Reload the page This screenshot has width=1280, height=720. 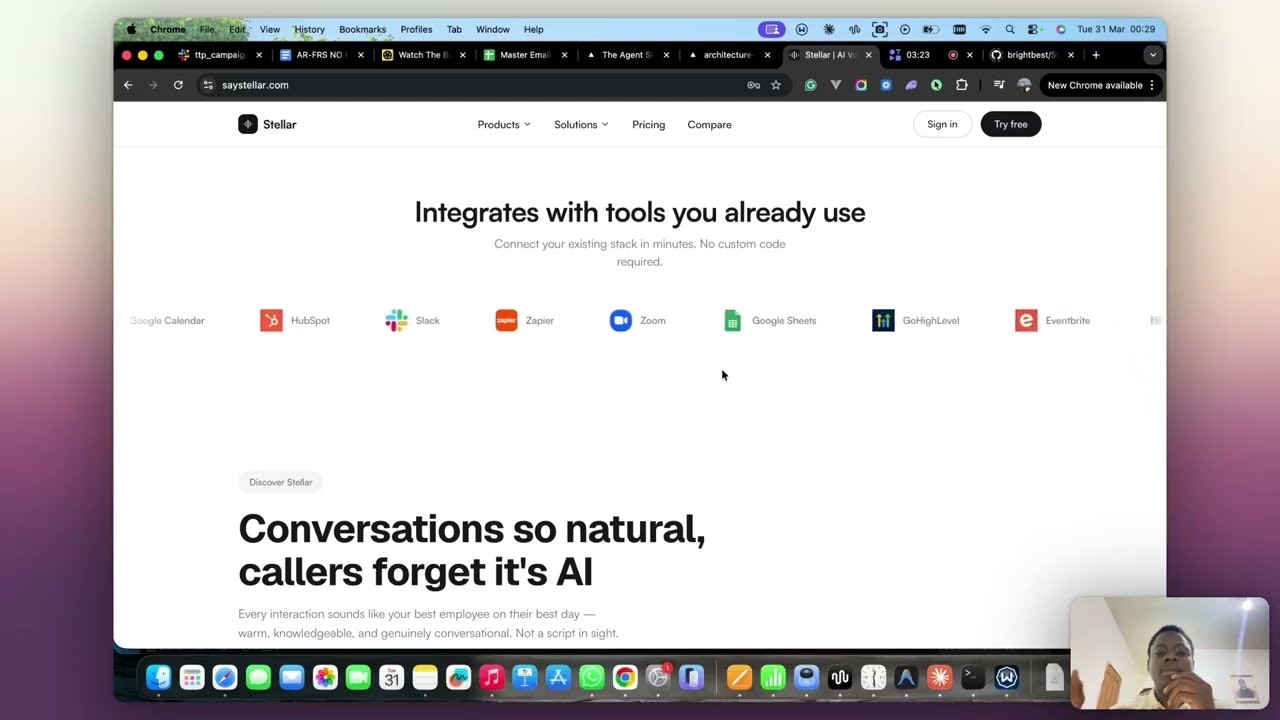coord(178,85)
